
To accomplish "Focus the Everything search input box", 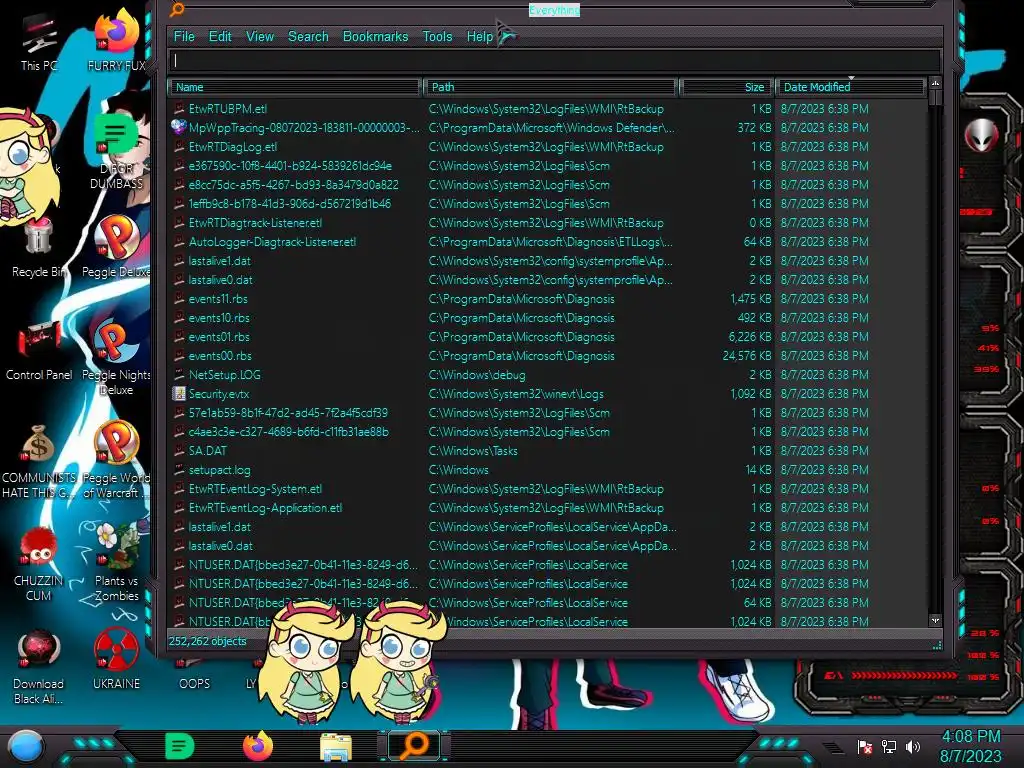I will [x=554, y=61].
